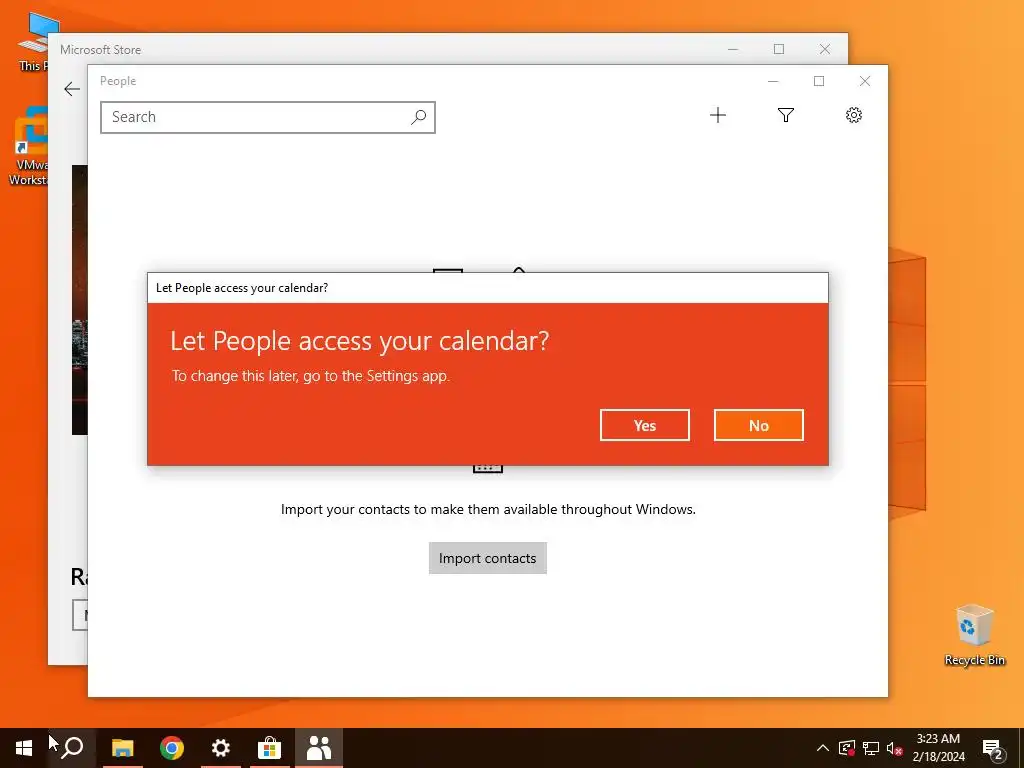
Task: Select the Recycle Bin desktop icon
Action: [974, 635]
